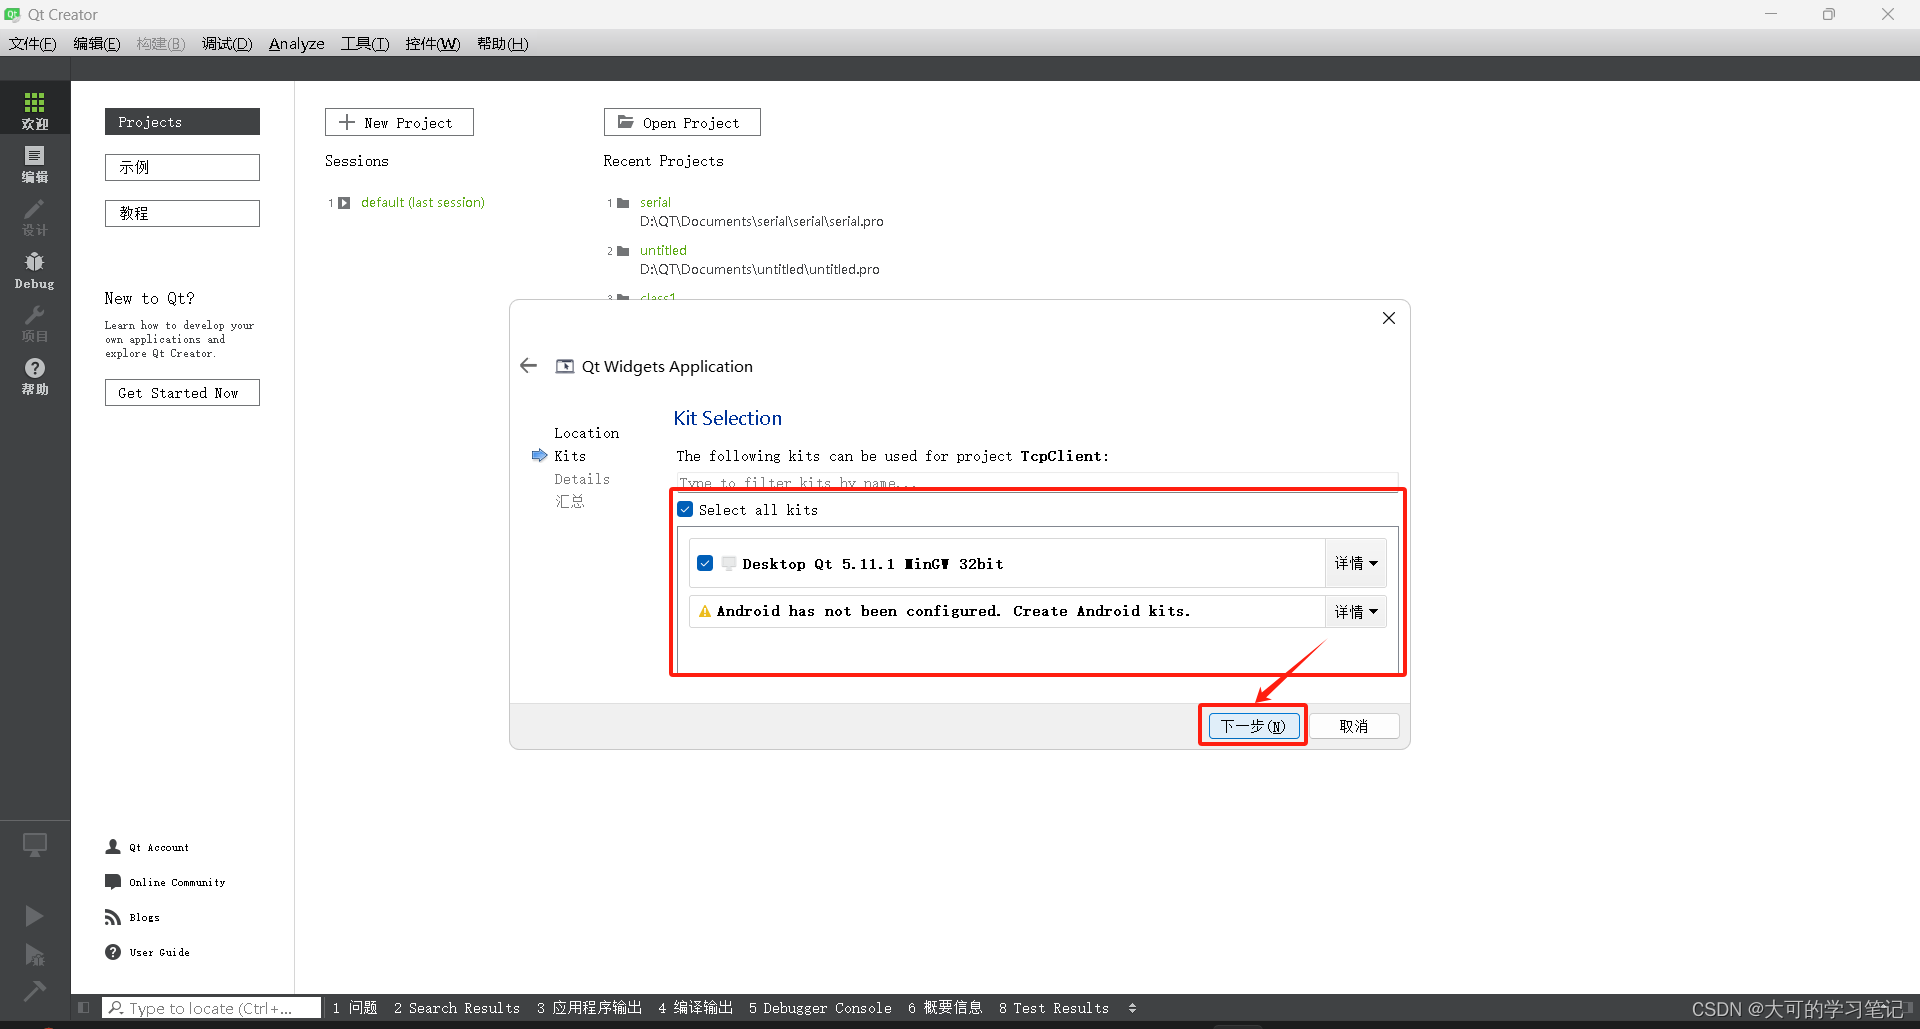Select the Location wizard step
Screen dimensions: 1920x1029
tap(587, 433)
